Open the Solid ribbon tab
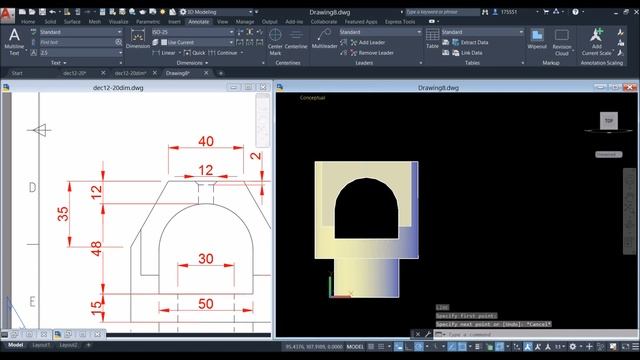Image resolution: width=640 pixels, height=360 pixels. click(50, 22)
